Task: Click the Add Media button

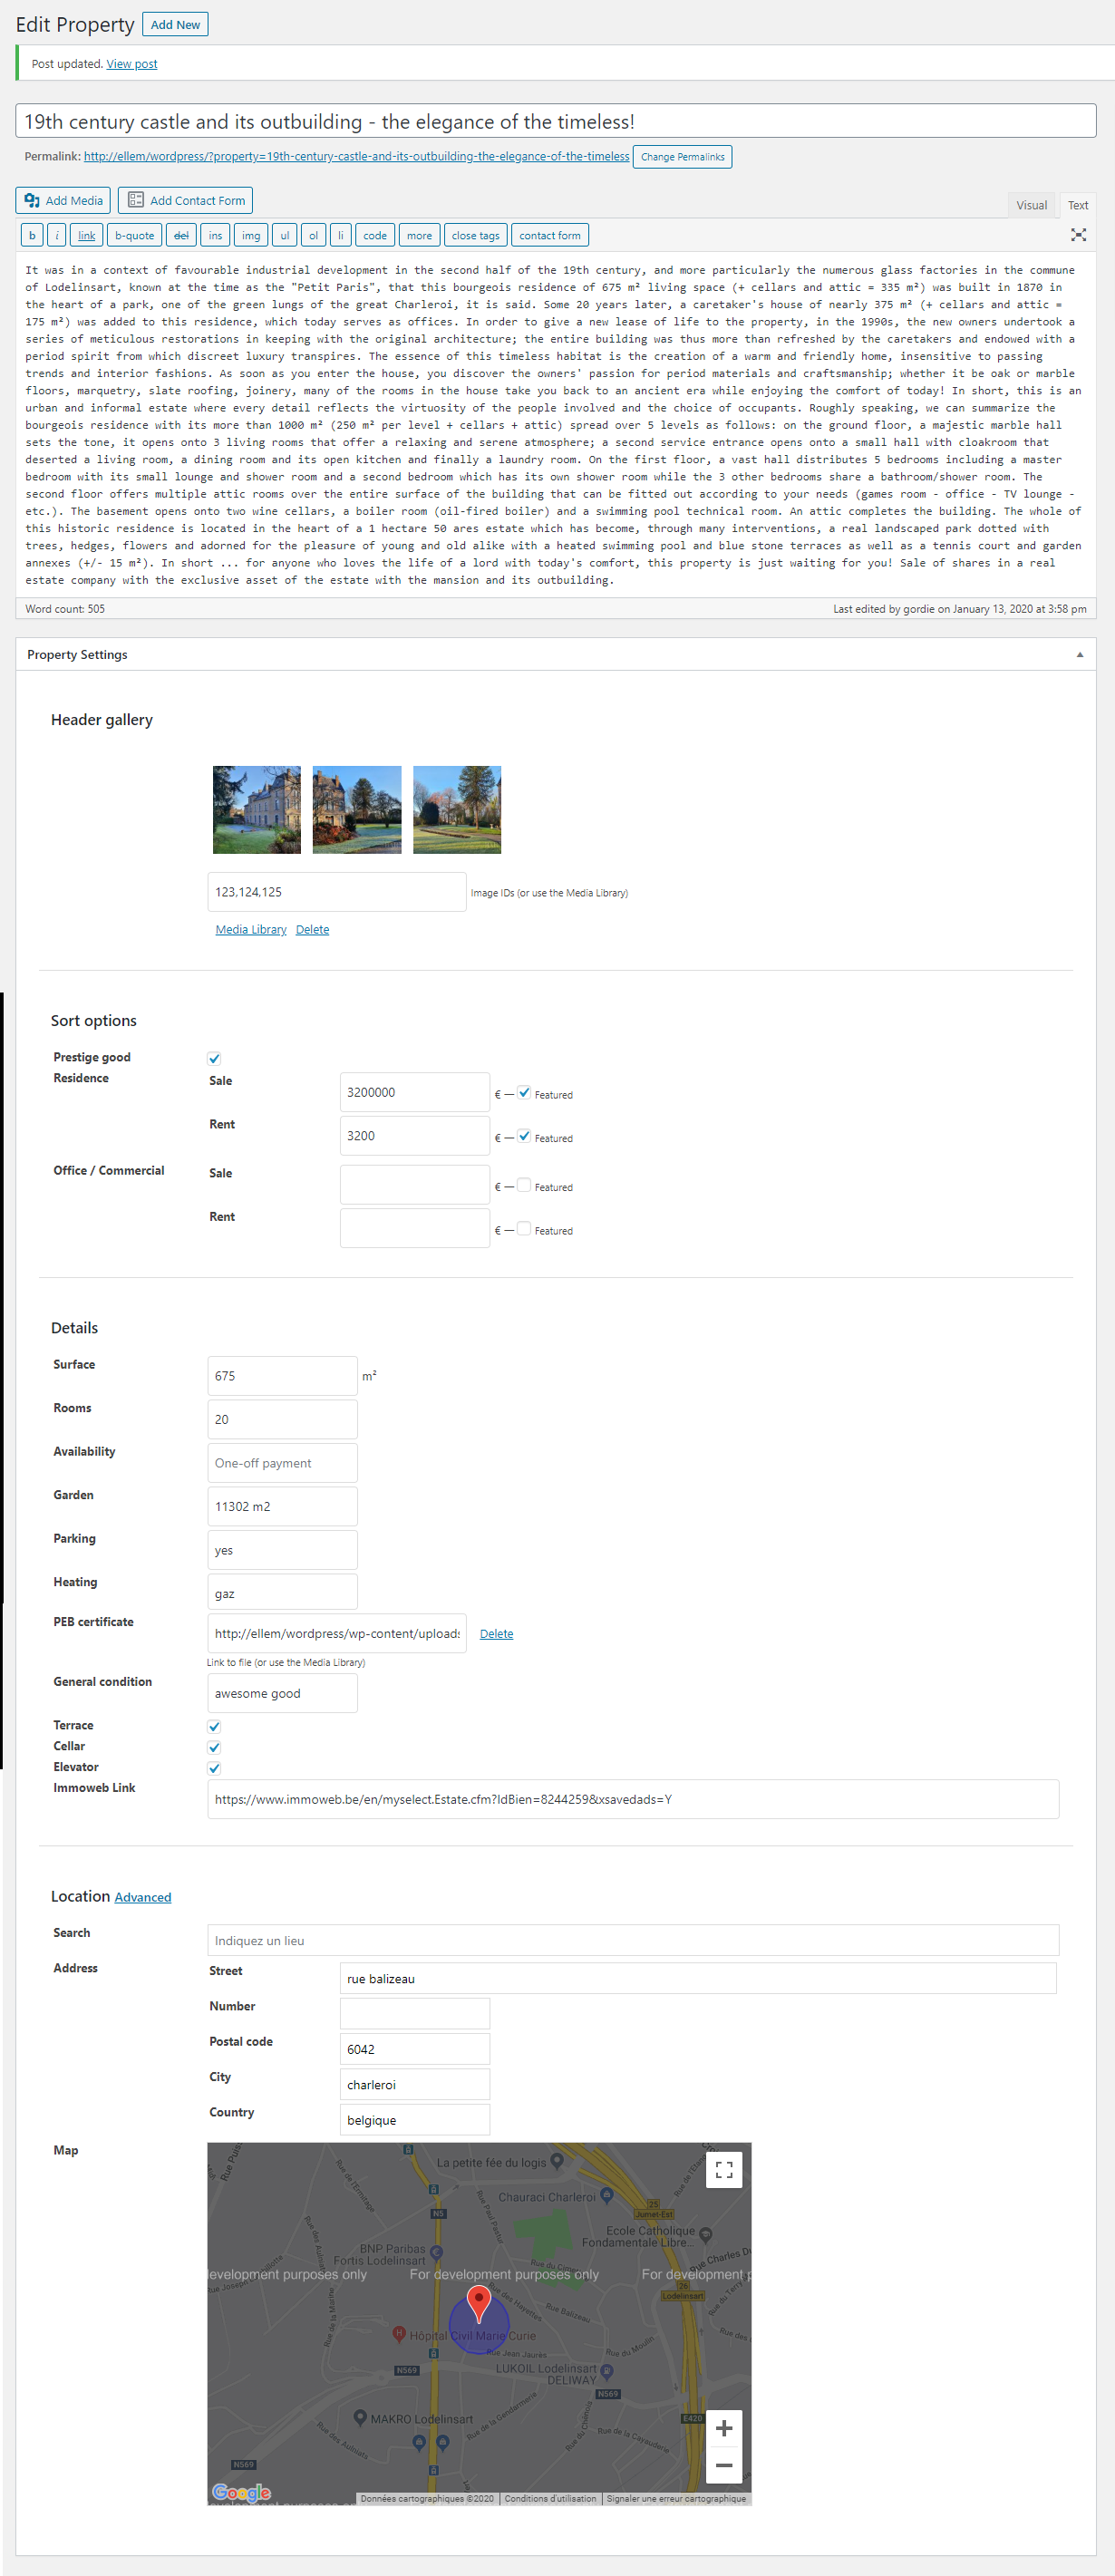Action: [x=63, y=201]
